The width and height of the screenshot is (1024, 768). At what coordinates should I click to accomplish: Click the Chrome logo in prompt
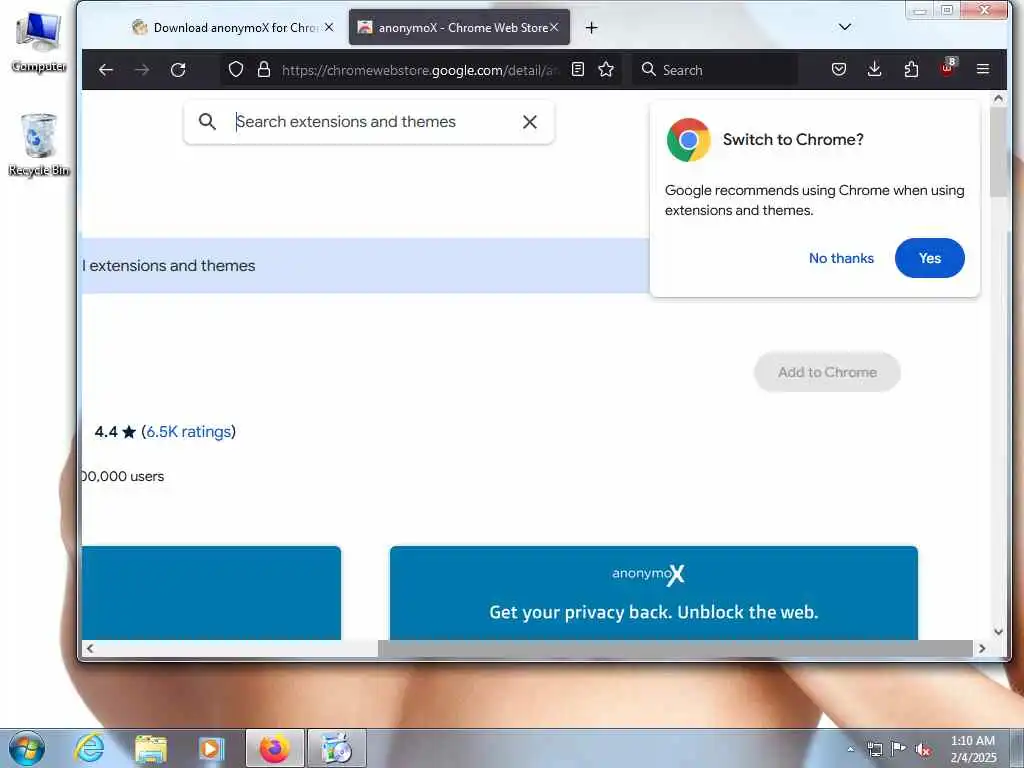[688, 140]
